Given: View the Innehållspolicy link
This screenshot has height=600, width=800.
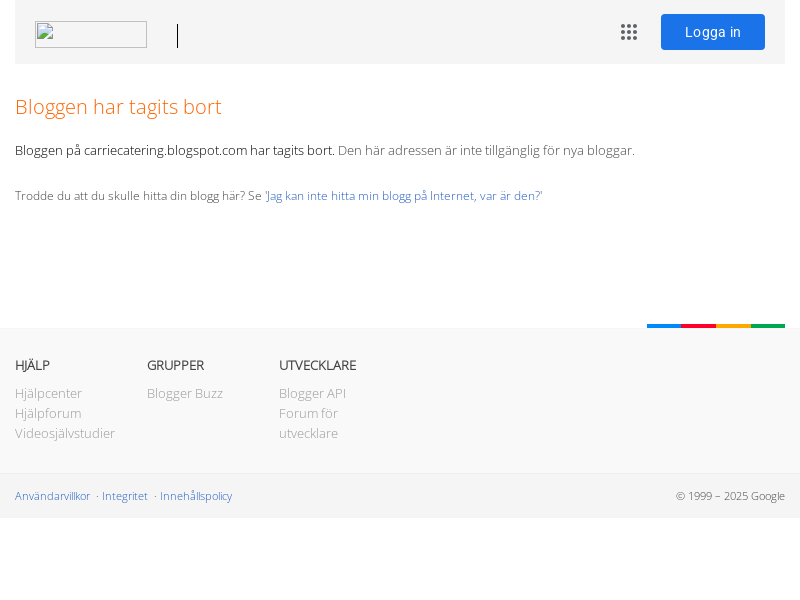Looking at the screenshot, I should click(x=196, y=496).
